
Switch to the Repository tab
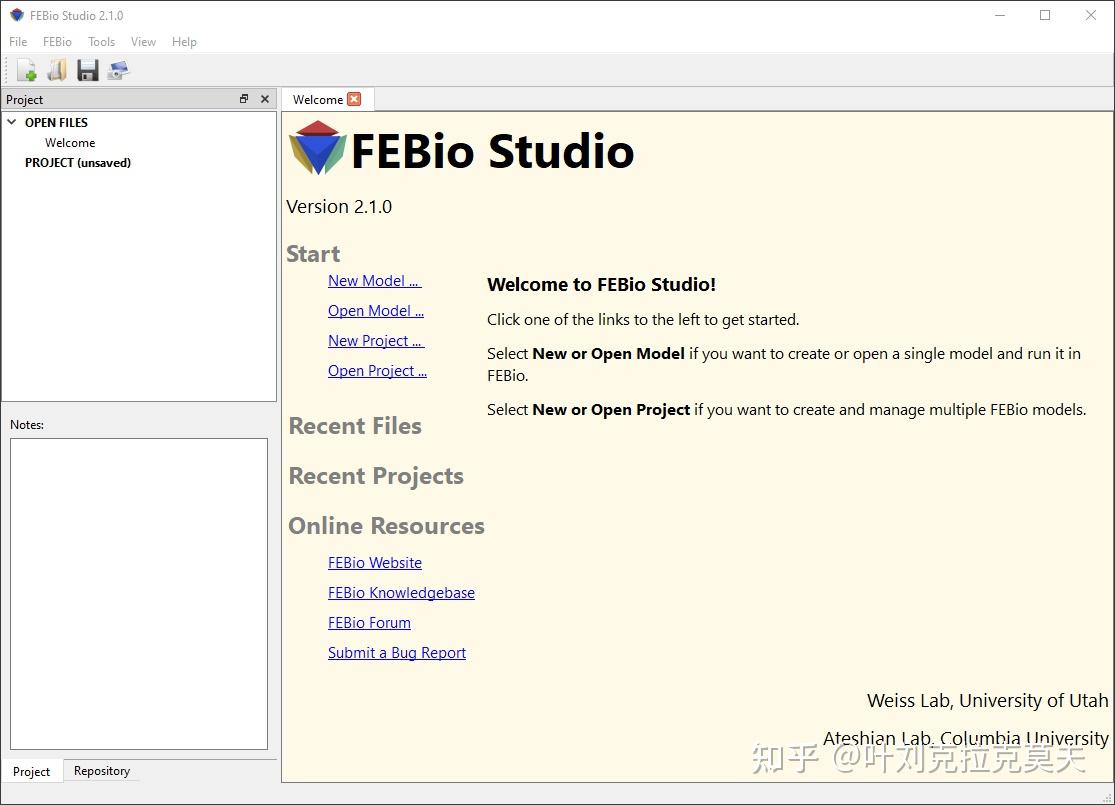coord(101,770)
